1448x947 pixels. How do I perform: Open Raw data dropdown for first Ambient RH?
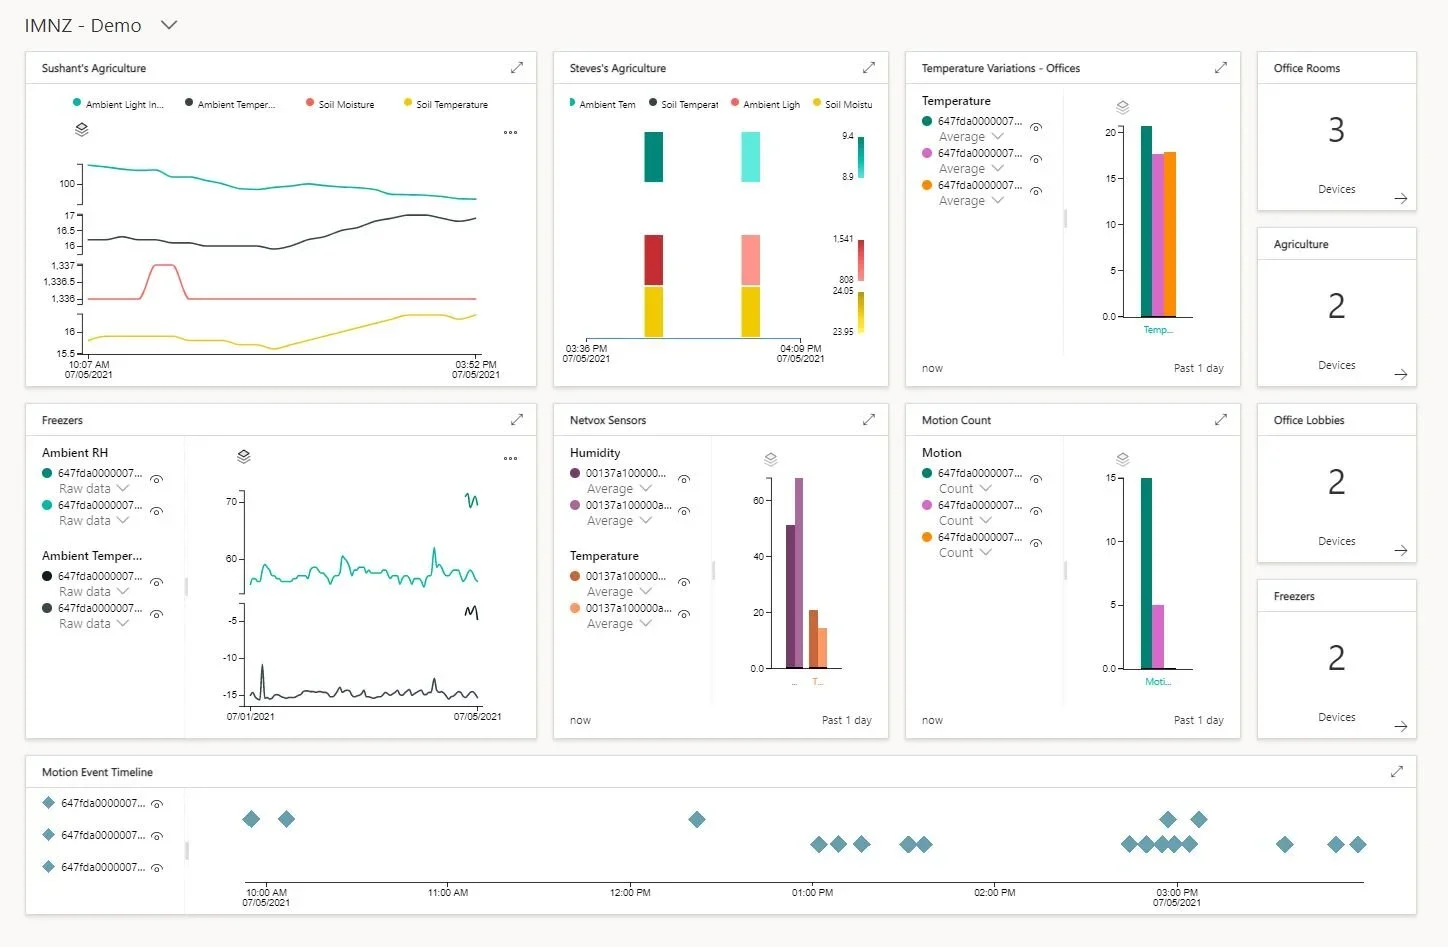(x=94, y=489)
